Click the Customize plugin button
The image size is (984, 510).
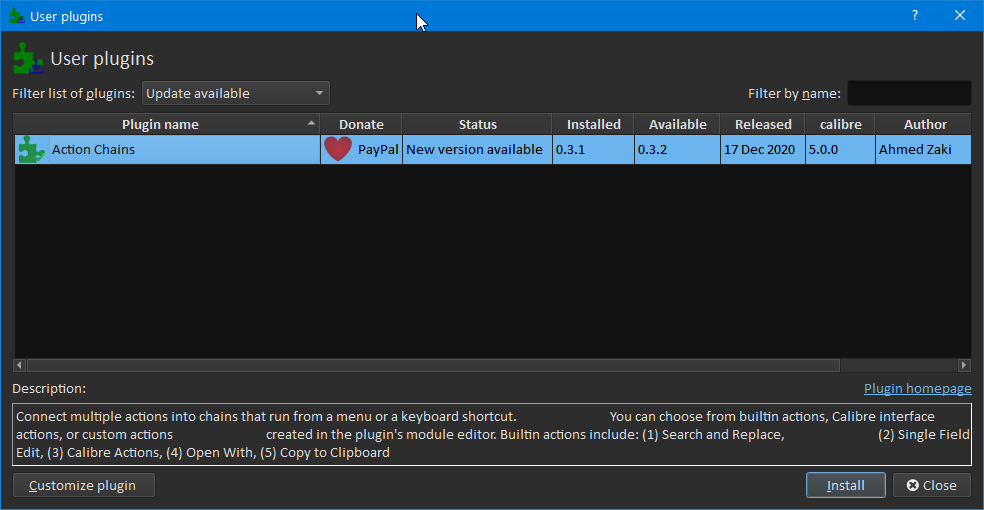pos(83,486)
